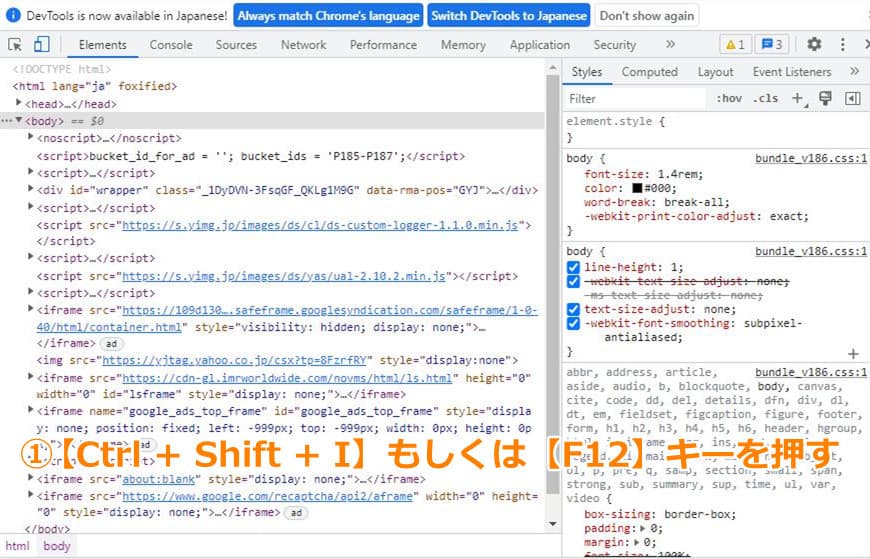The width and height of the screenshot is (870, 559).
Task: Click the Styles Filter input field
Action: [635, 99]
